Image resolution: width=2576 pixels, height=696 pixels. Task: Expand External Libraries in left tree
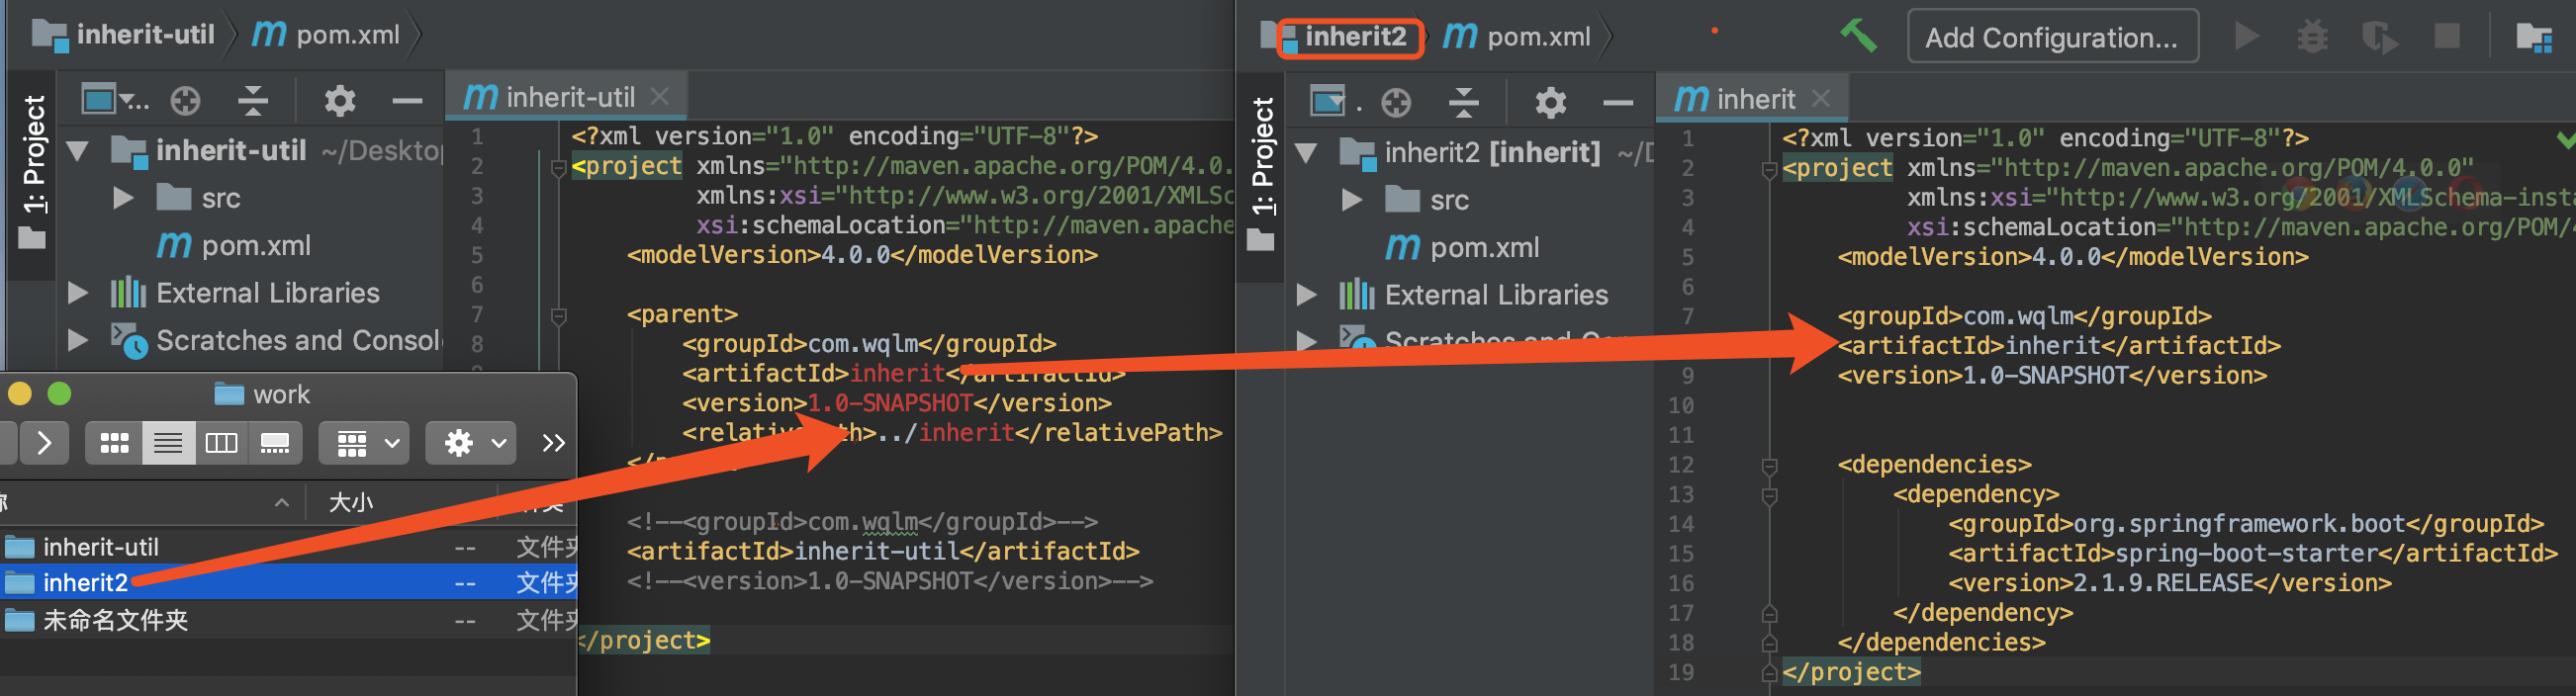click(77, 293)
